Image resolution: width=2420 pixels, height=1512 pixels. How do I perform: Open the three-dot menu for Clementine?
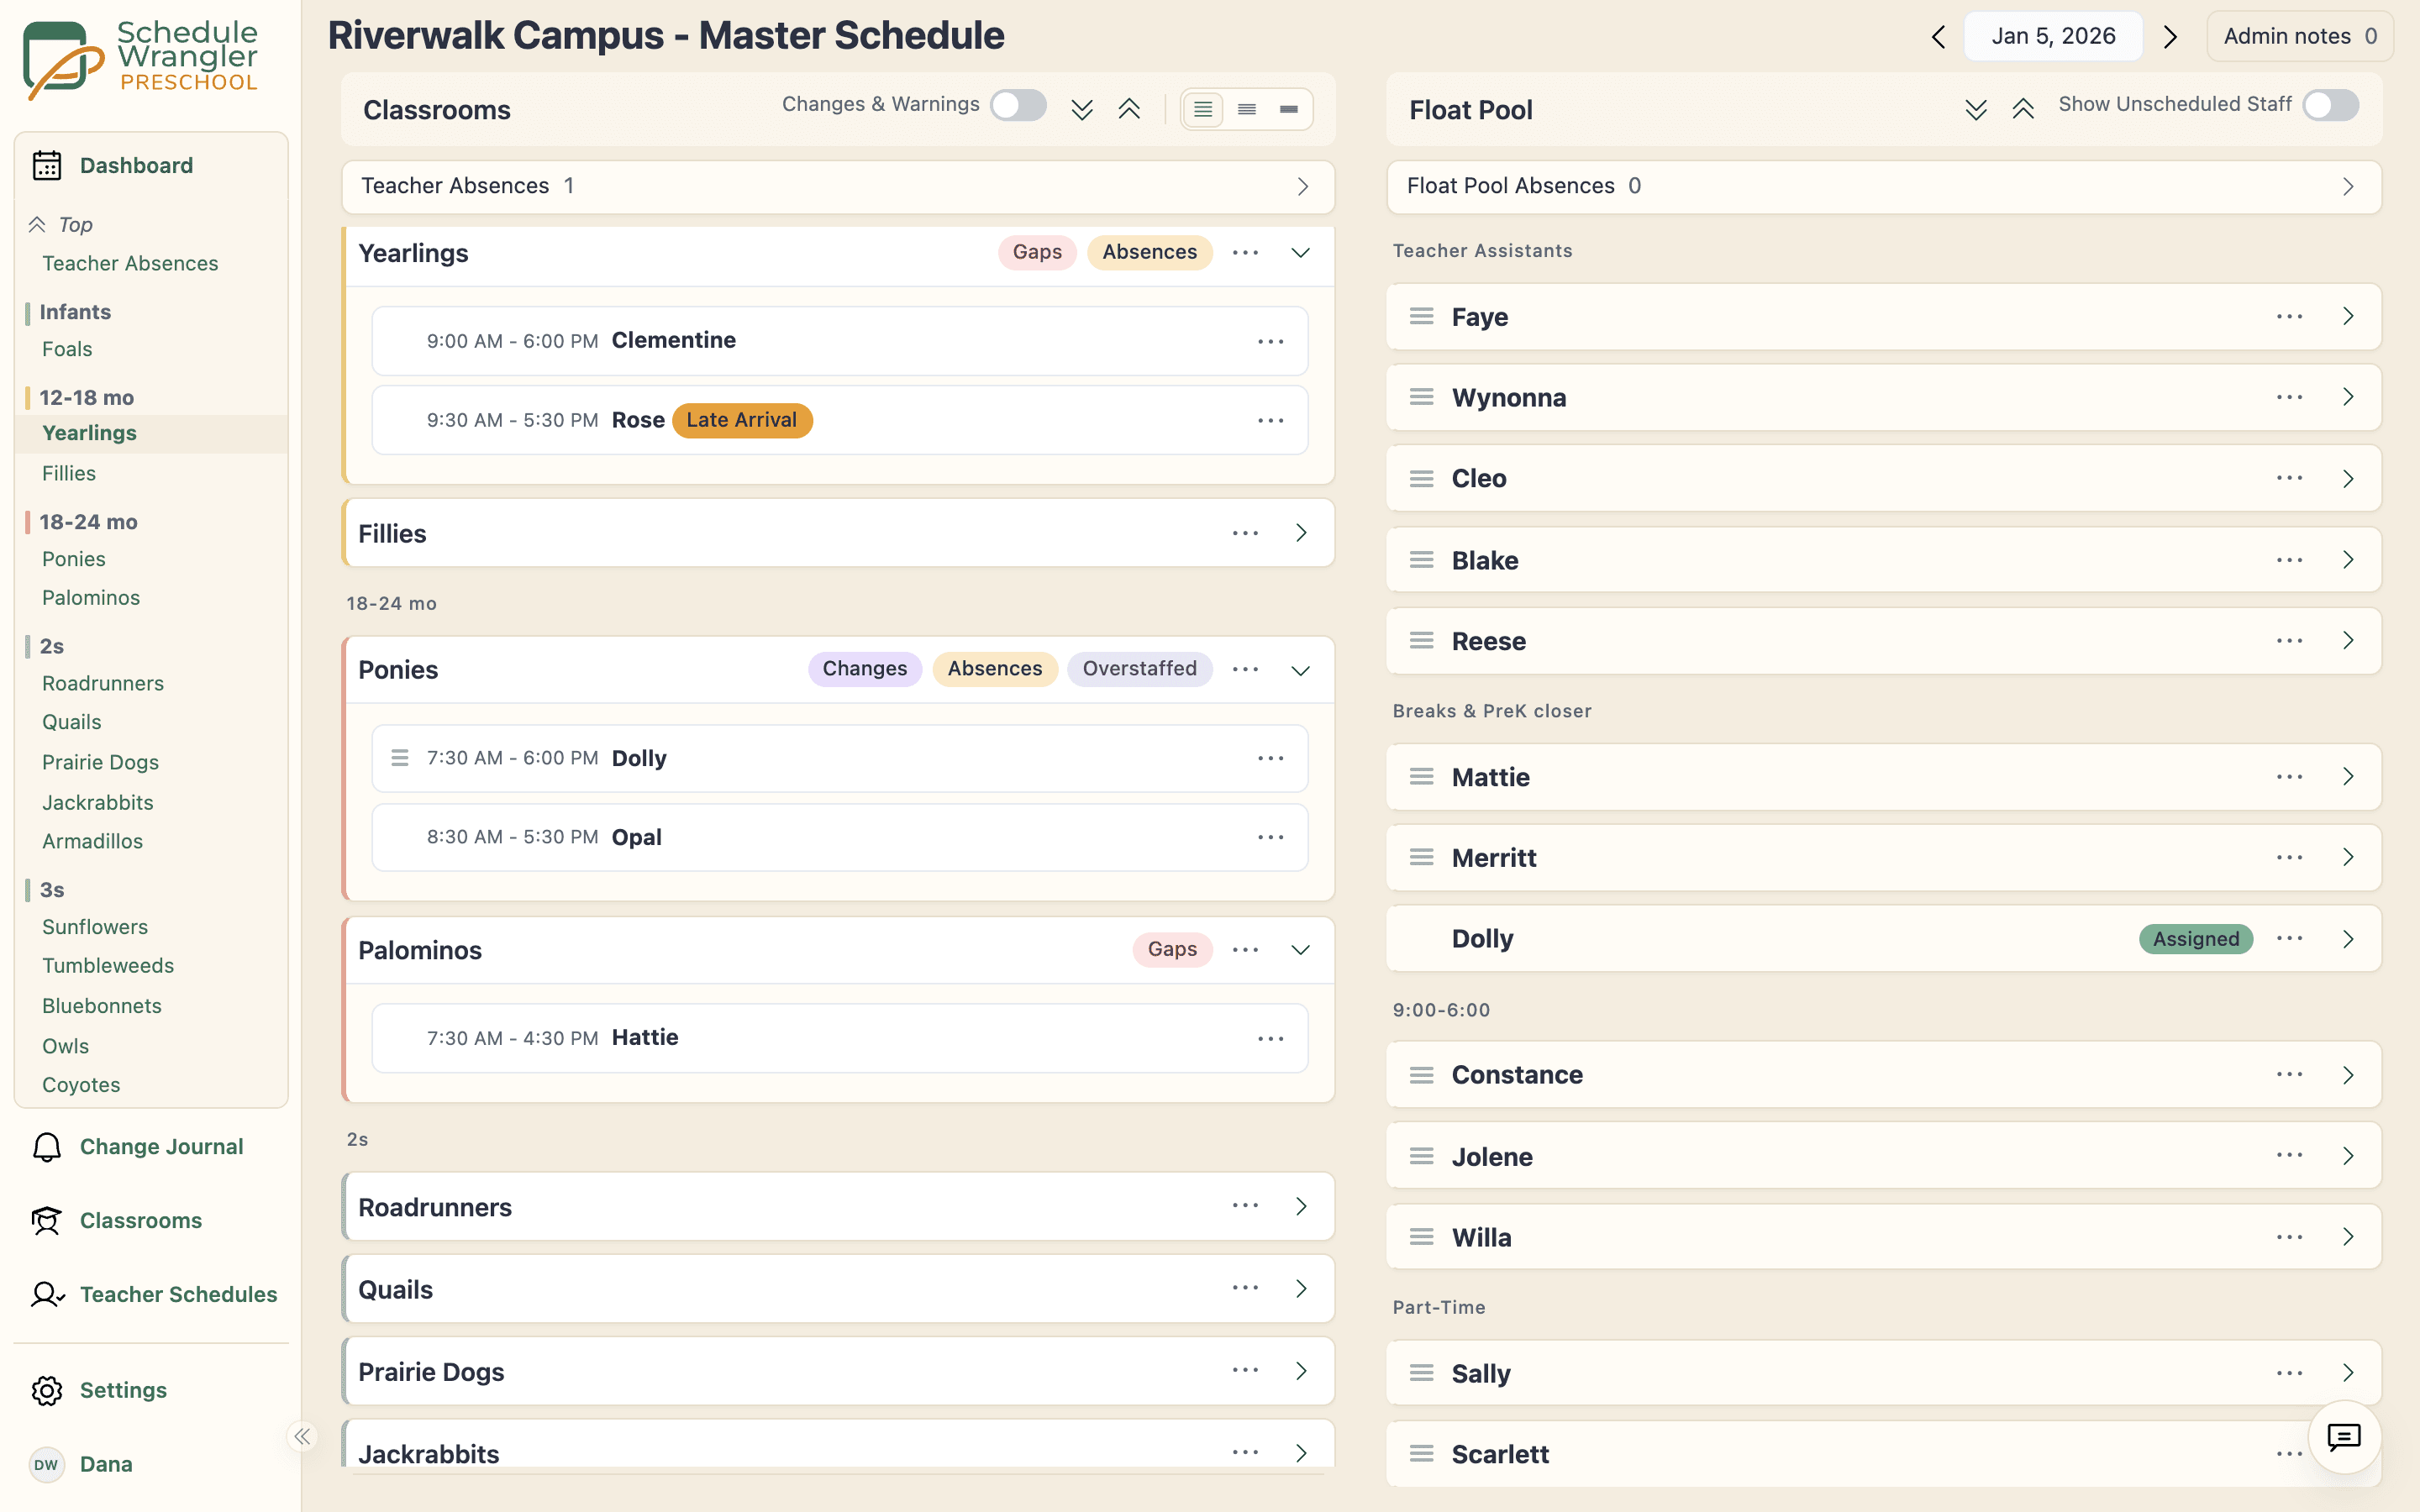point(1271,341)
